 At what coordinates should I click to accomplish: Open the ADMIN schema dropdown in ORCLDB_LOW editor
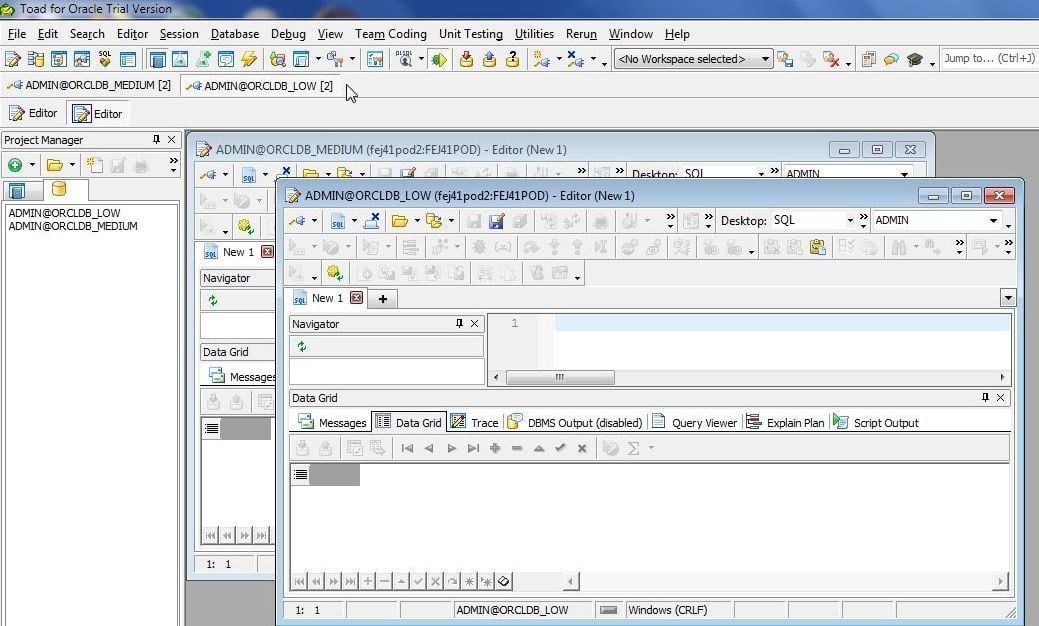993,221
